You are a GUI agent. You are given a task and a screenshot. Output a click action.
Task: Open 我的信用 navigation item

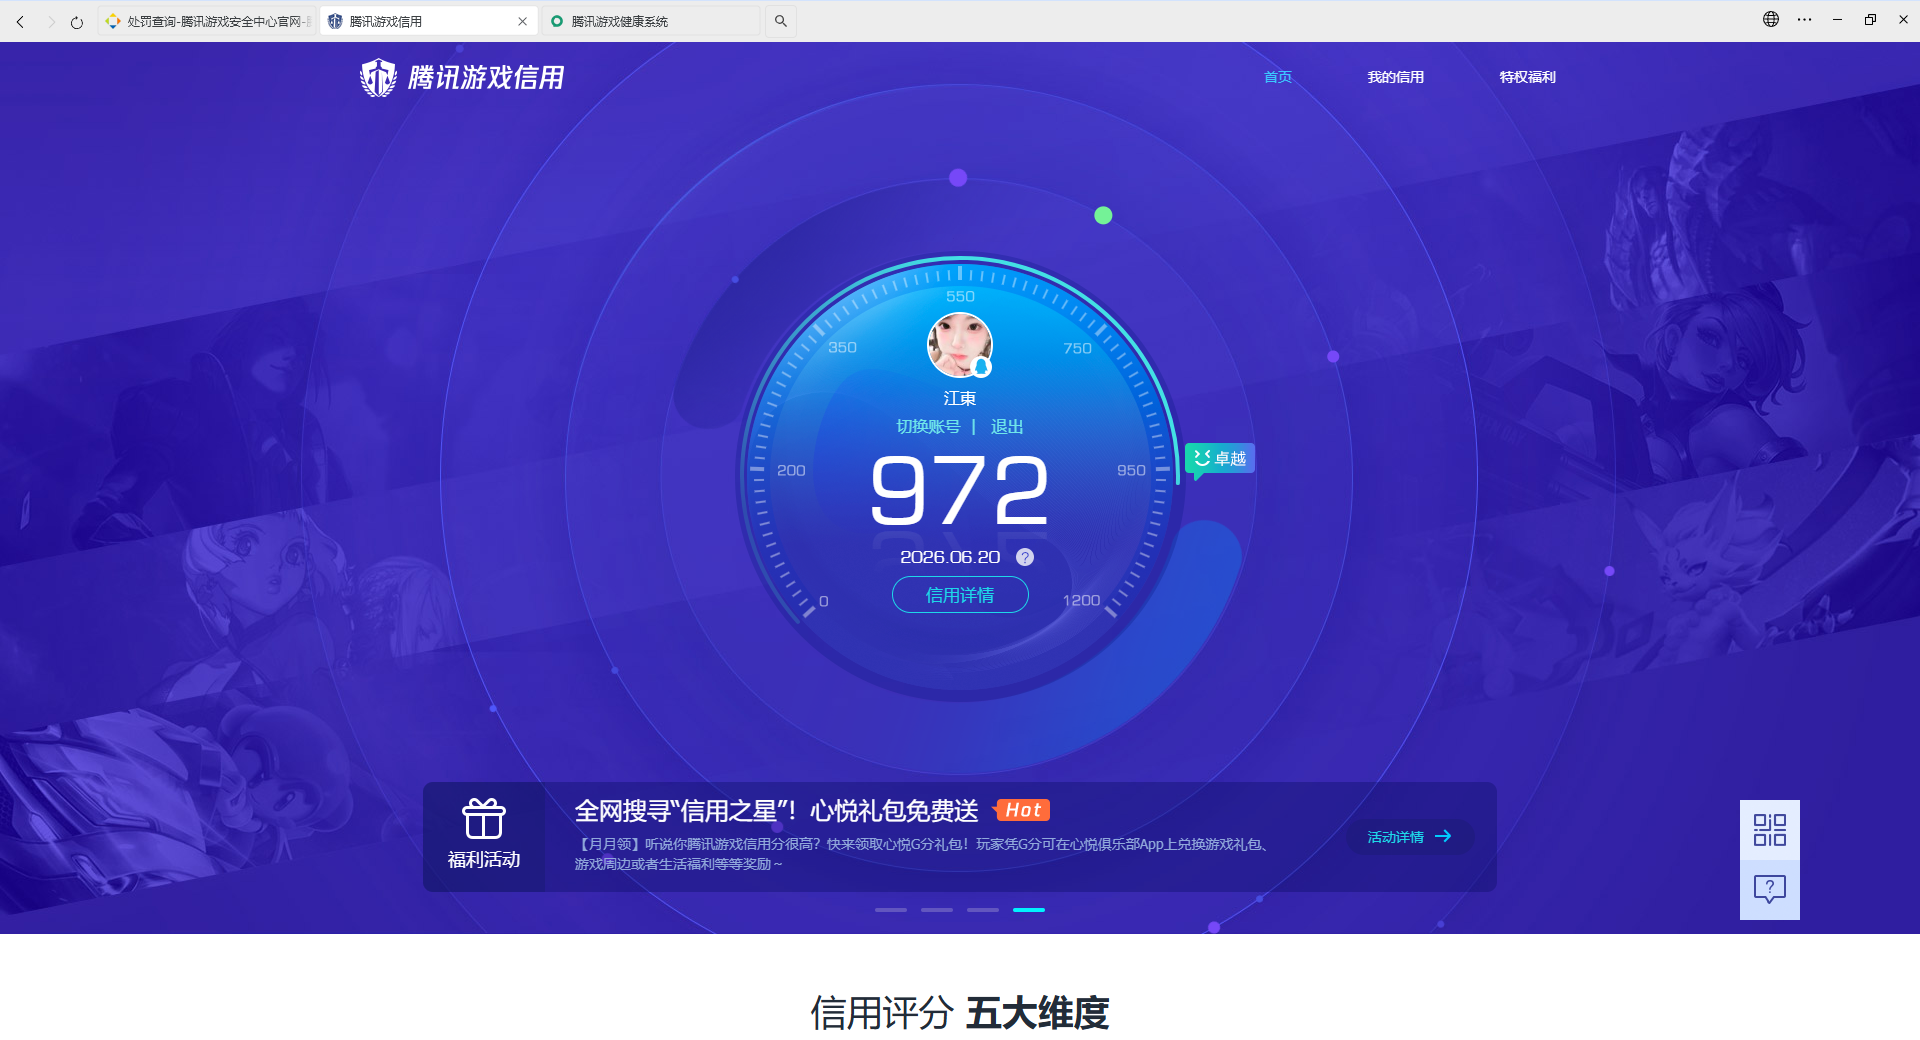(x=1396, y=77)
